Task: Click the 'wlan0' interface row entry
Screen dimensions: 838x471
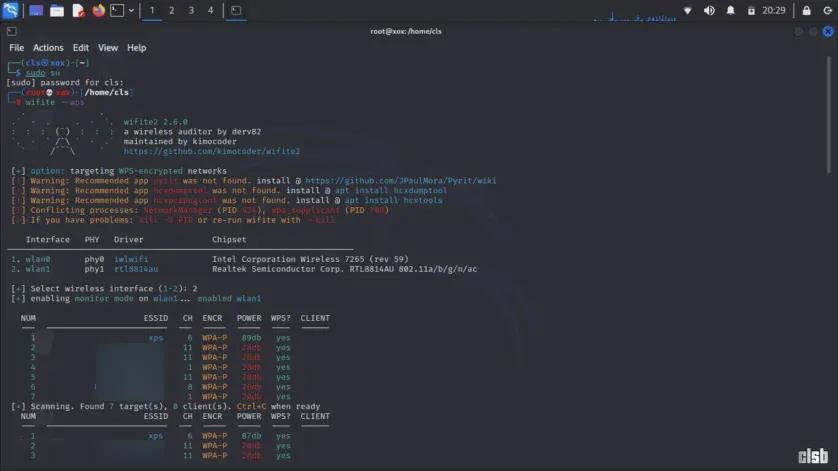Action: tap(37, 259)
